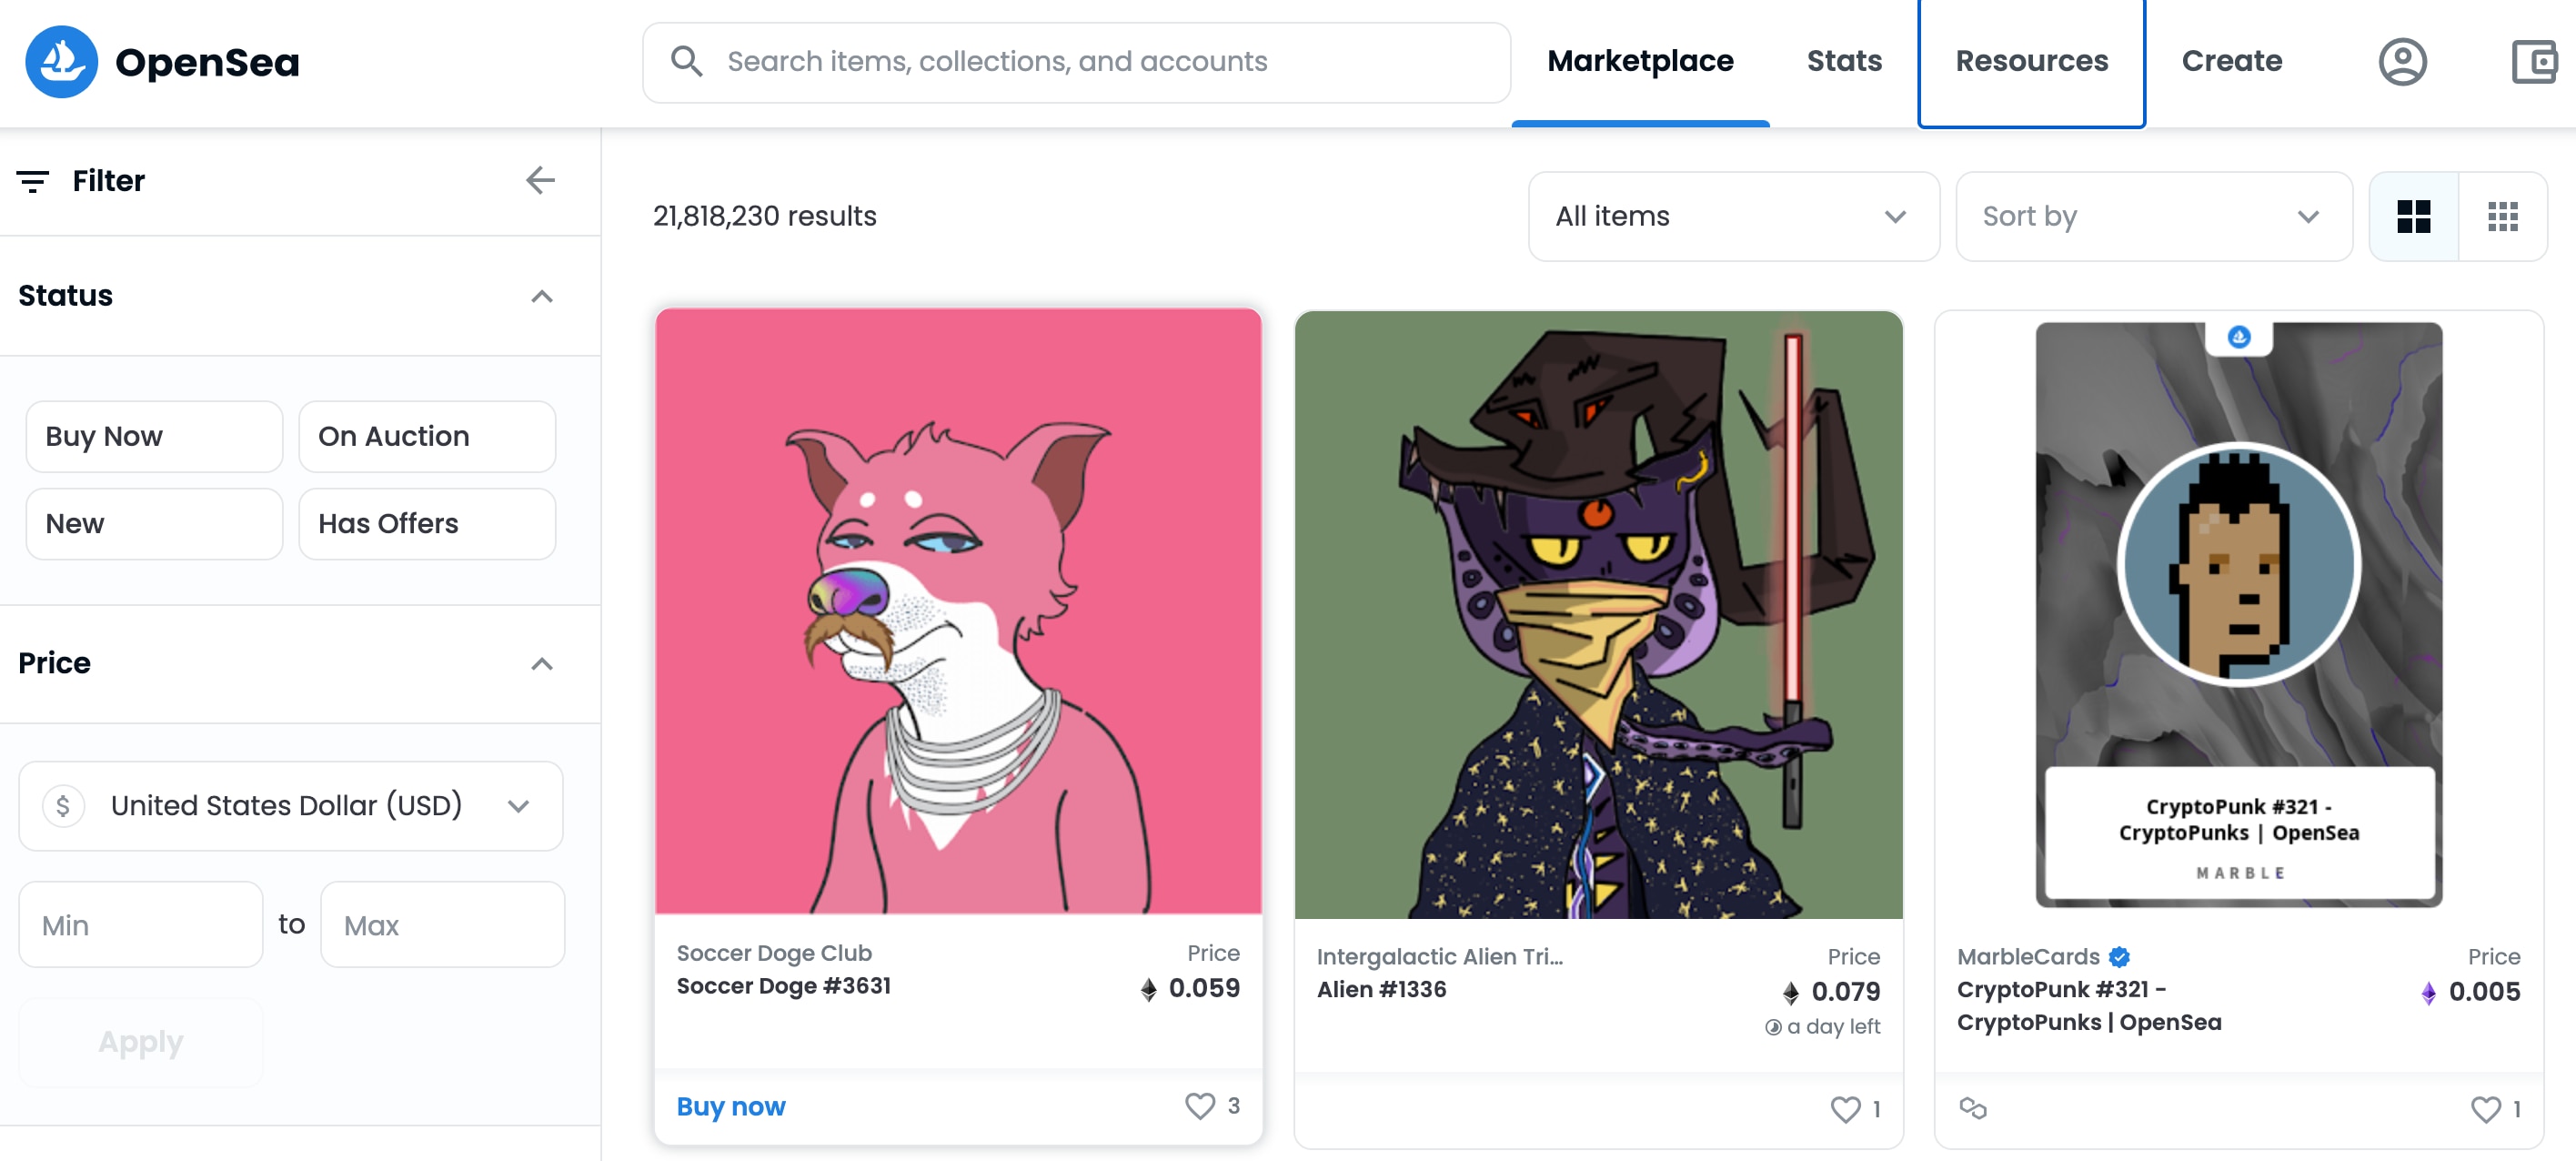Go to the Stats menu
The height and width of the screenshot is (1161, 2576).
click(x=1843, y=62)
